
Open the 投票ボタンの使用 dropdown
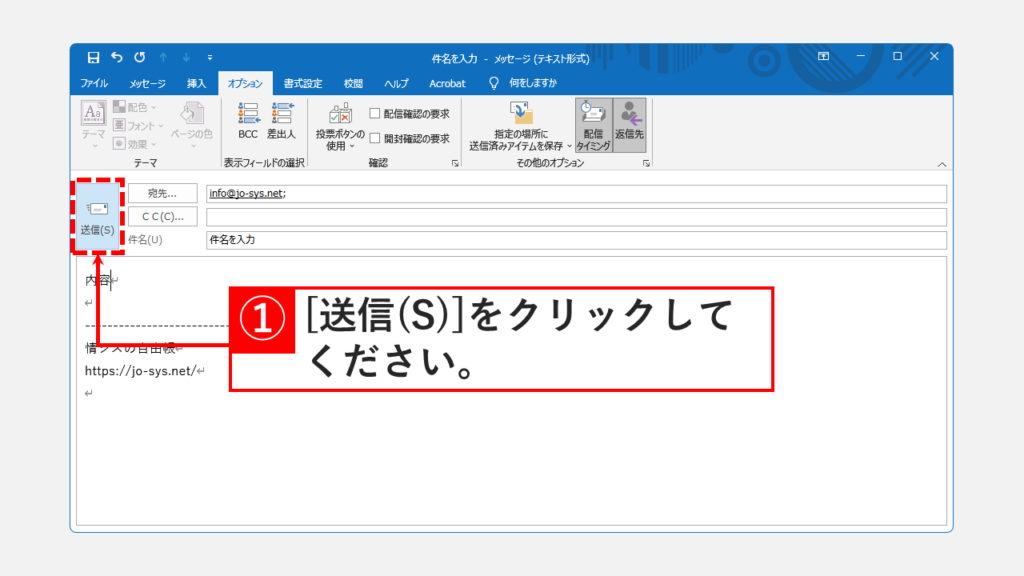[x=340, y=126]
